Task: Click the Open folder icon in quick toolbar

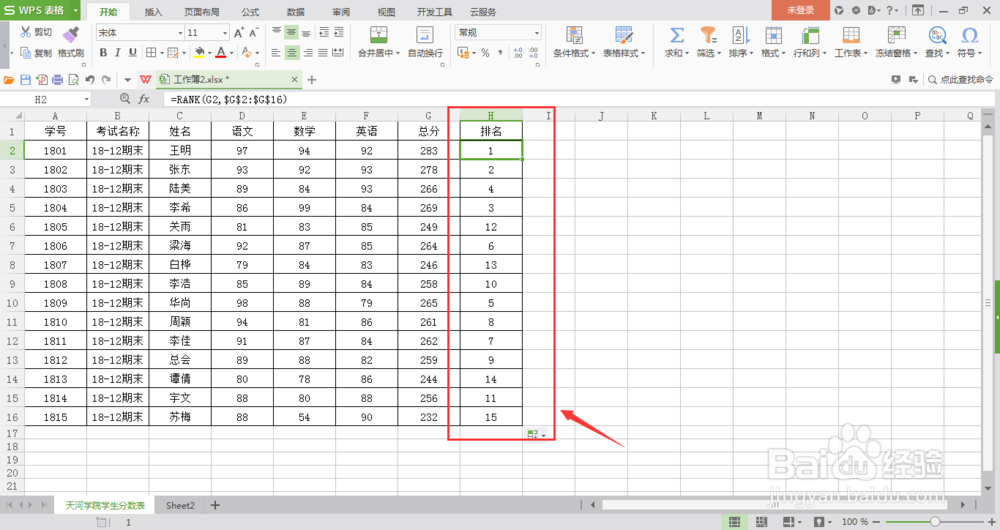Action: pyautogui.click(x=9, y=80)
